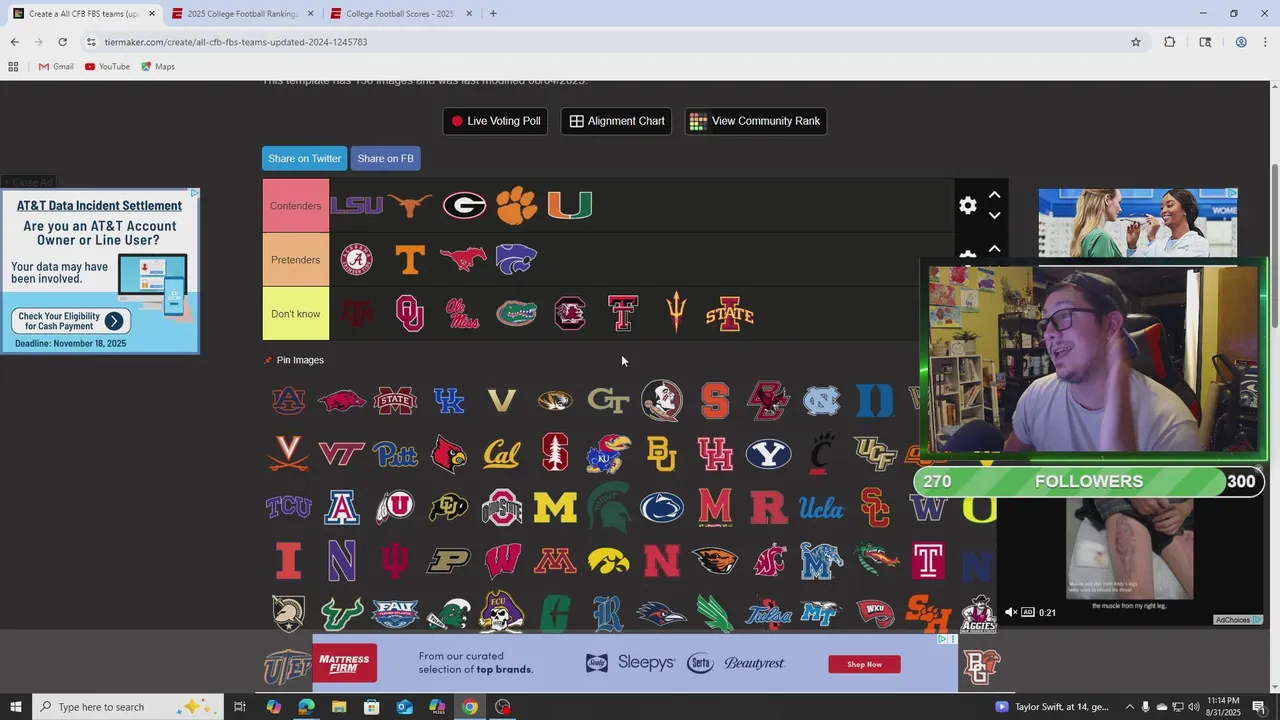The image size is (1280, 720).
Task: Open the Chrome extensions puzzle icon
Action: point(1169,42)
